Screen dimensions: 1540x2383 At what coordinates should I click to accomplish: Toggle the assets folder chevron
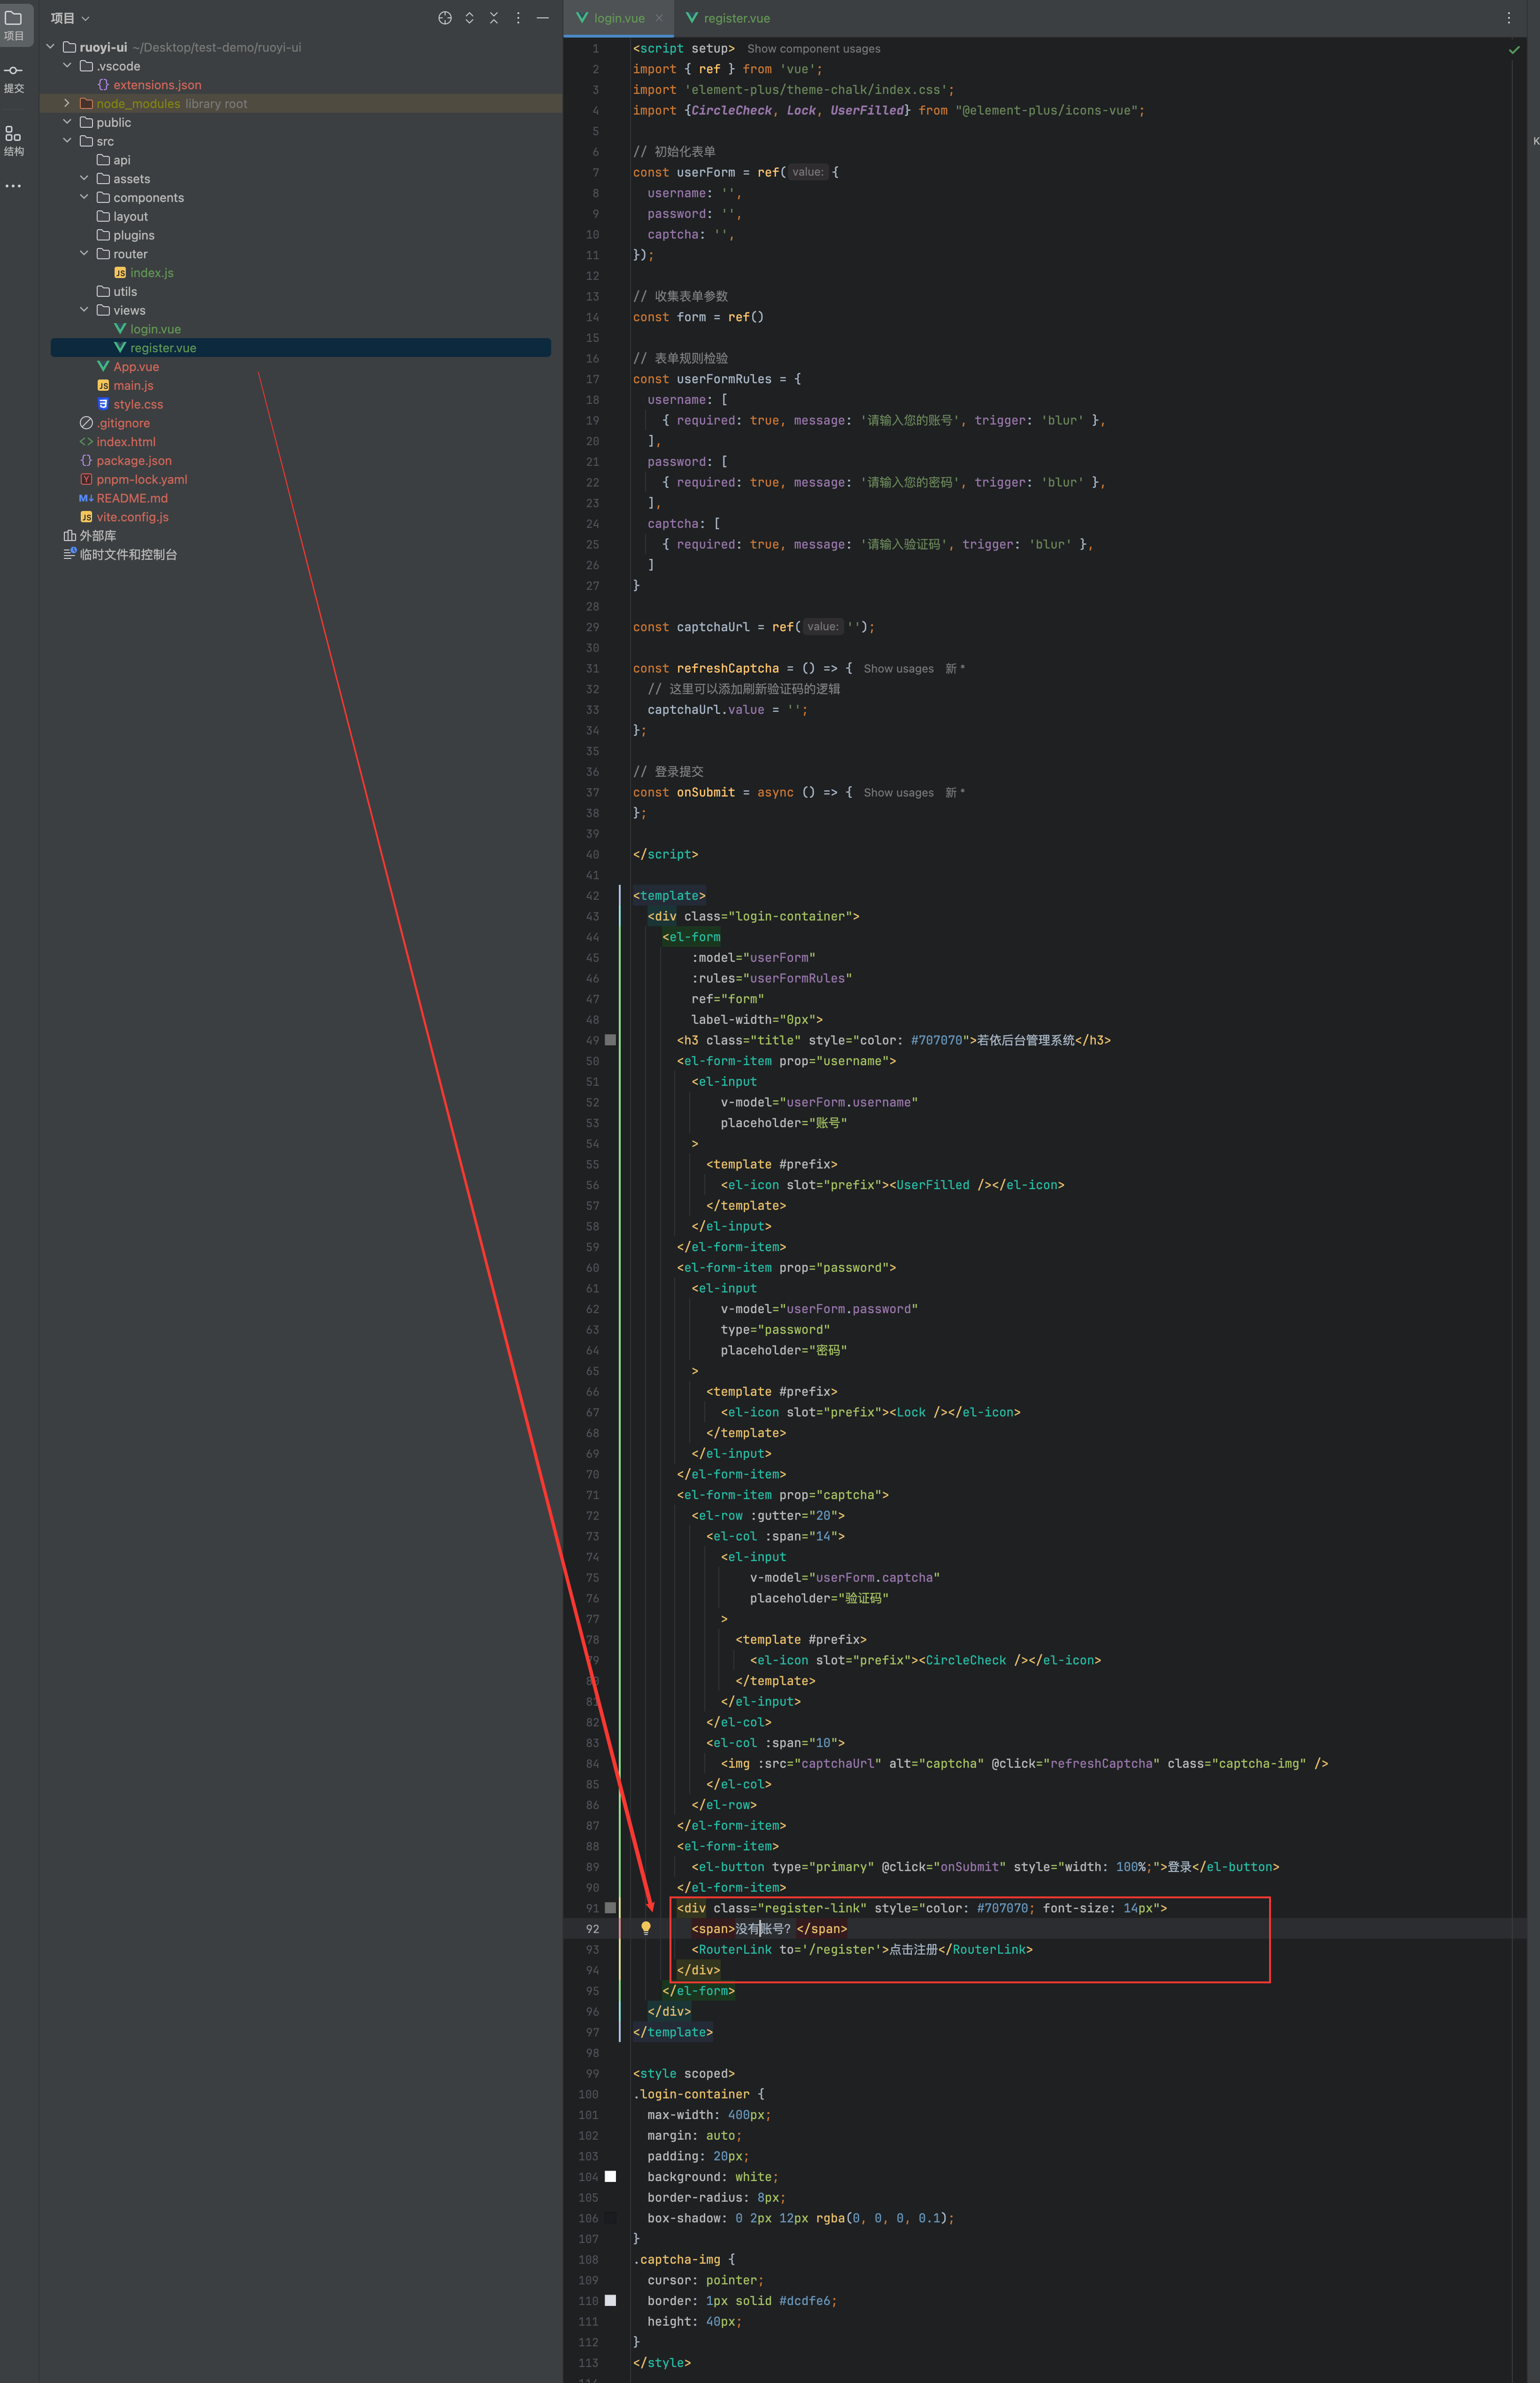(x=84, y=178)
